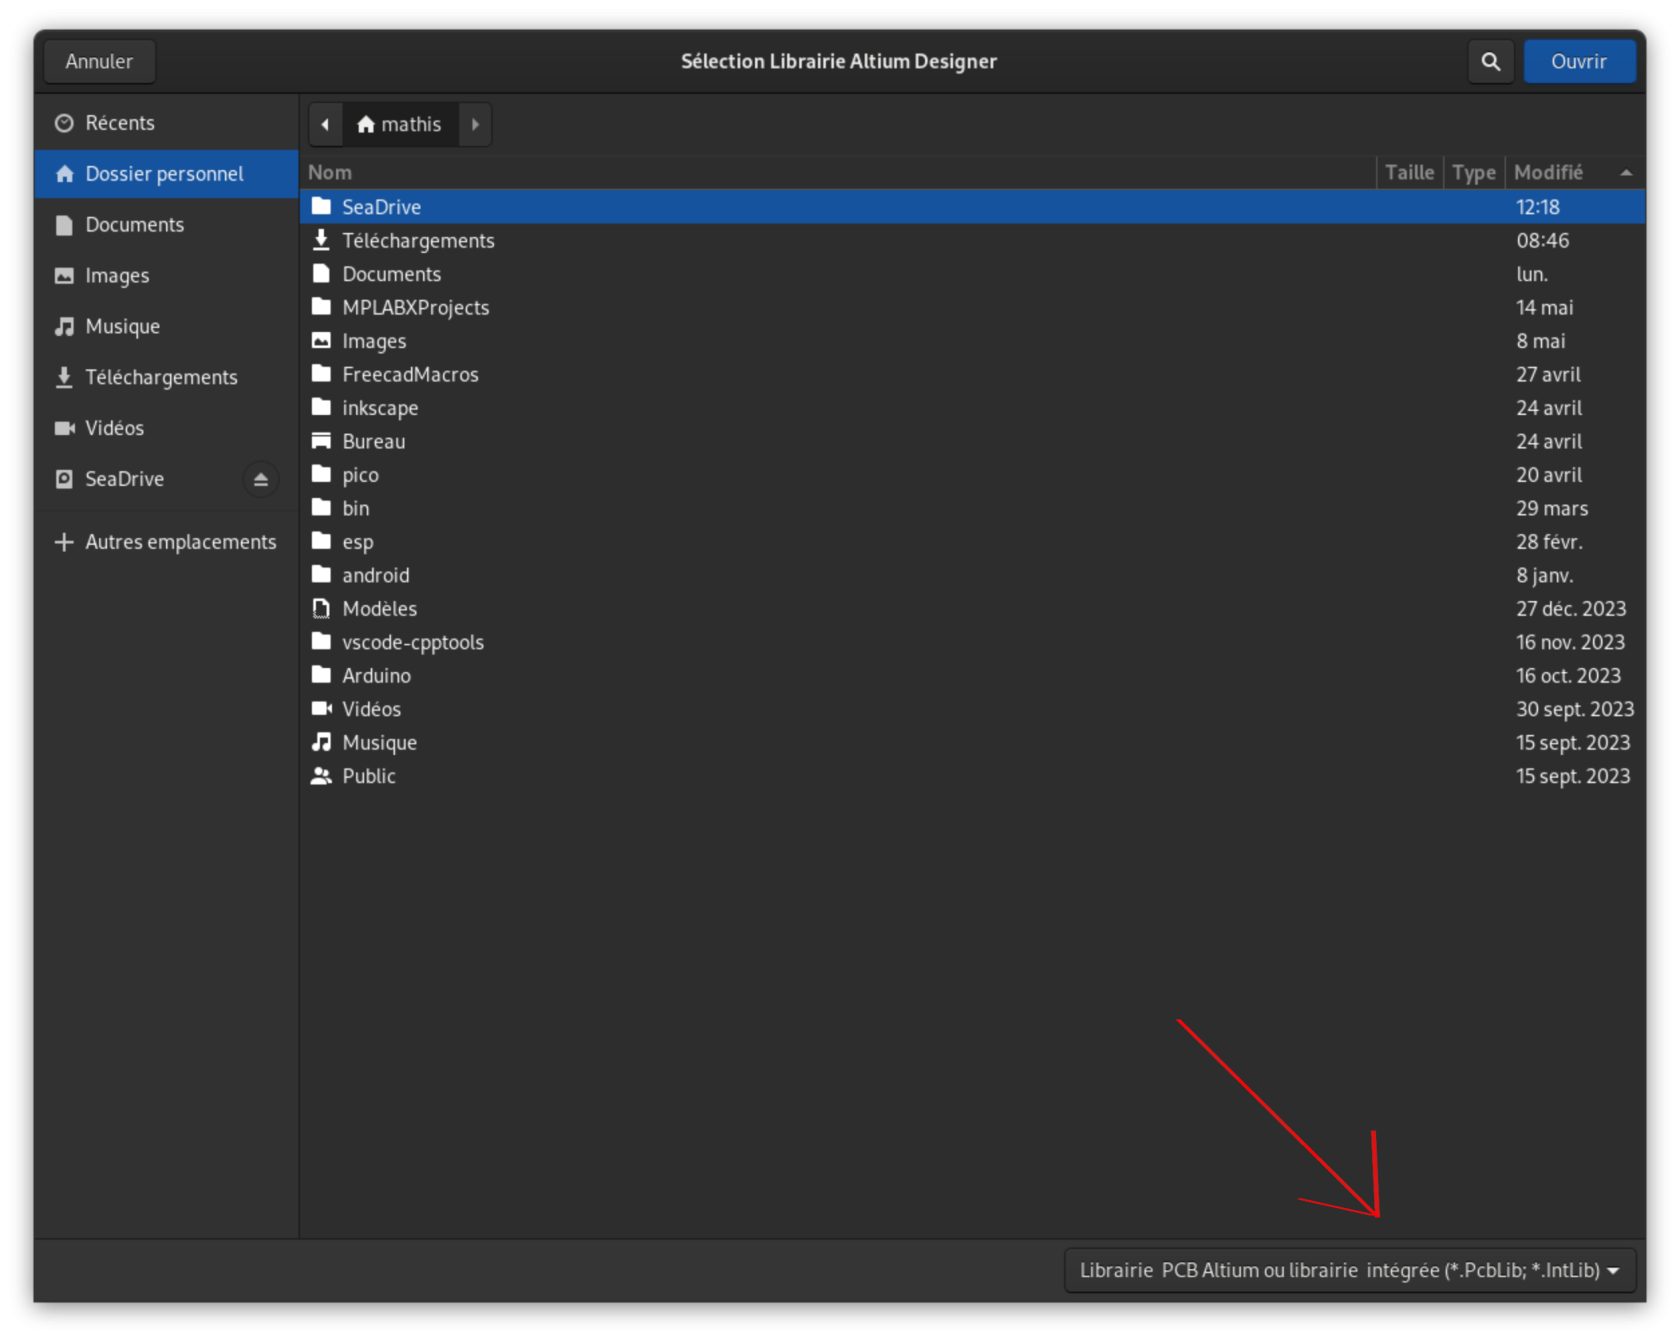Open Musique in the sidebar
The image size is (1680, 1340).
tap(166, 327)
